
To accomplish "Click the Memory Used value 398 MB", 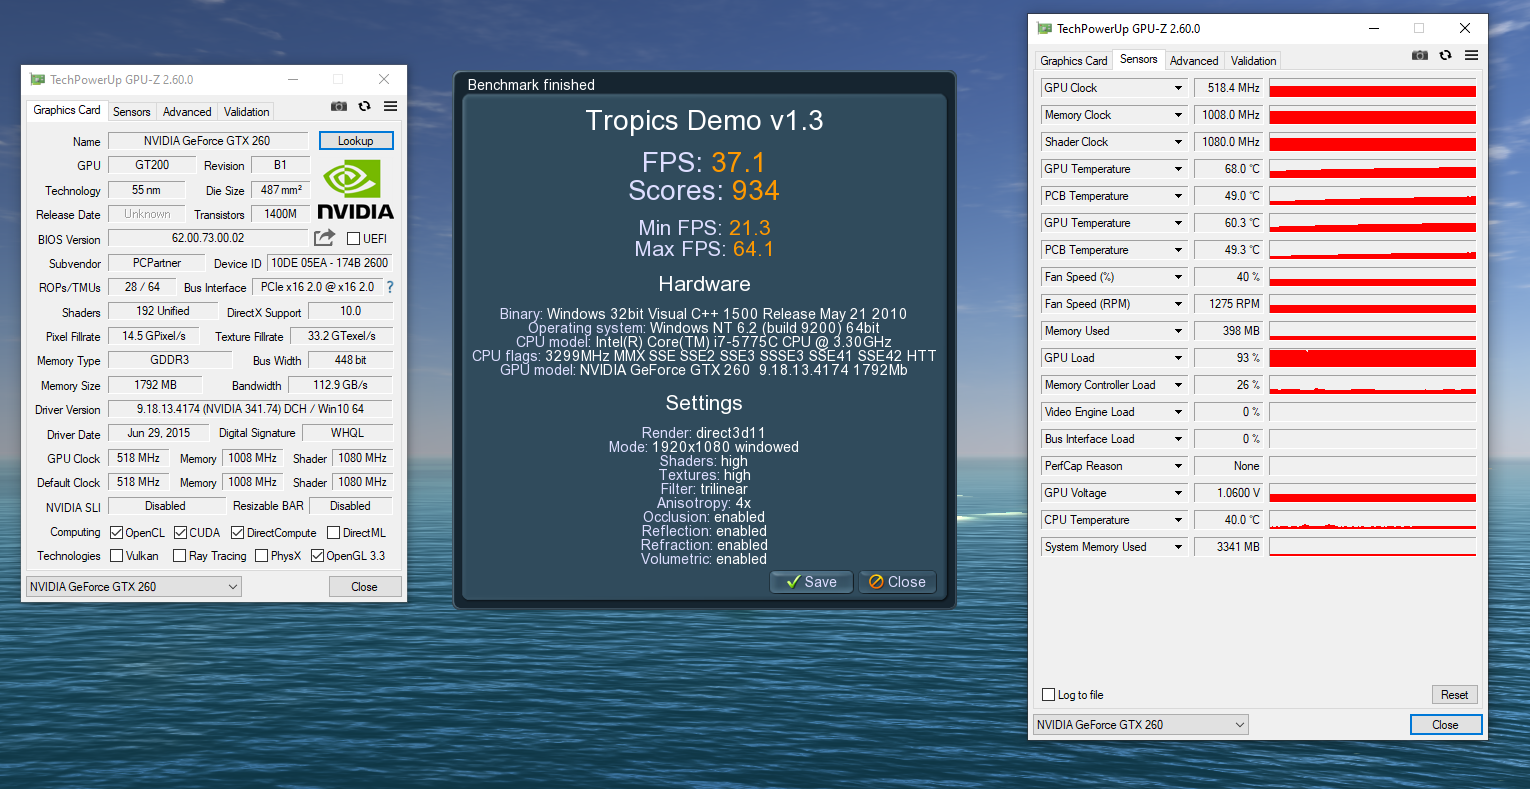I will point(1229,331).
